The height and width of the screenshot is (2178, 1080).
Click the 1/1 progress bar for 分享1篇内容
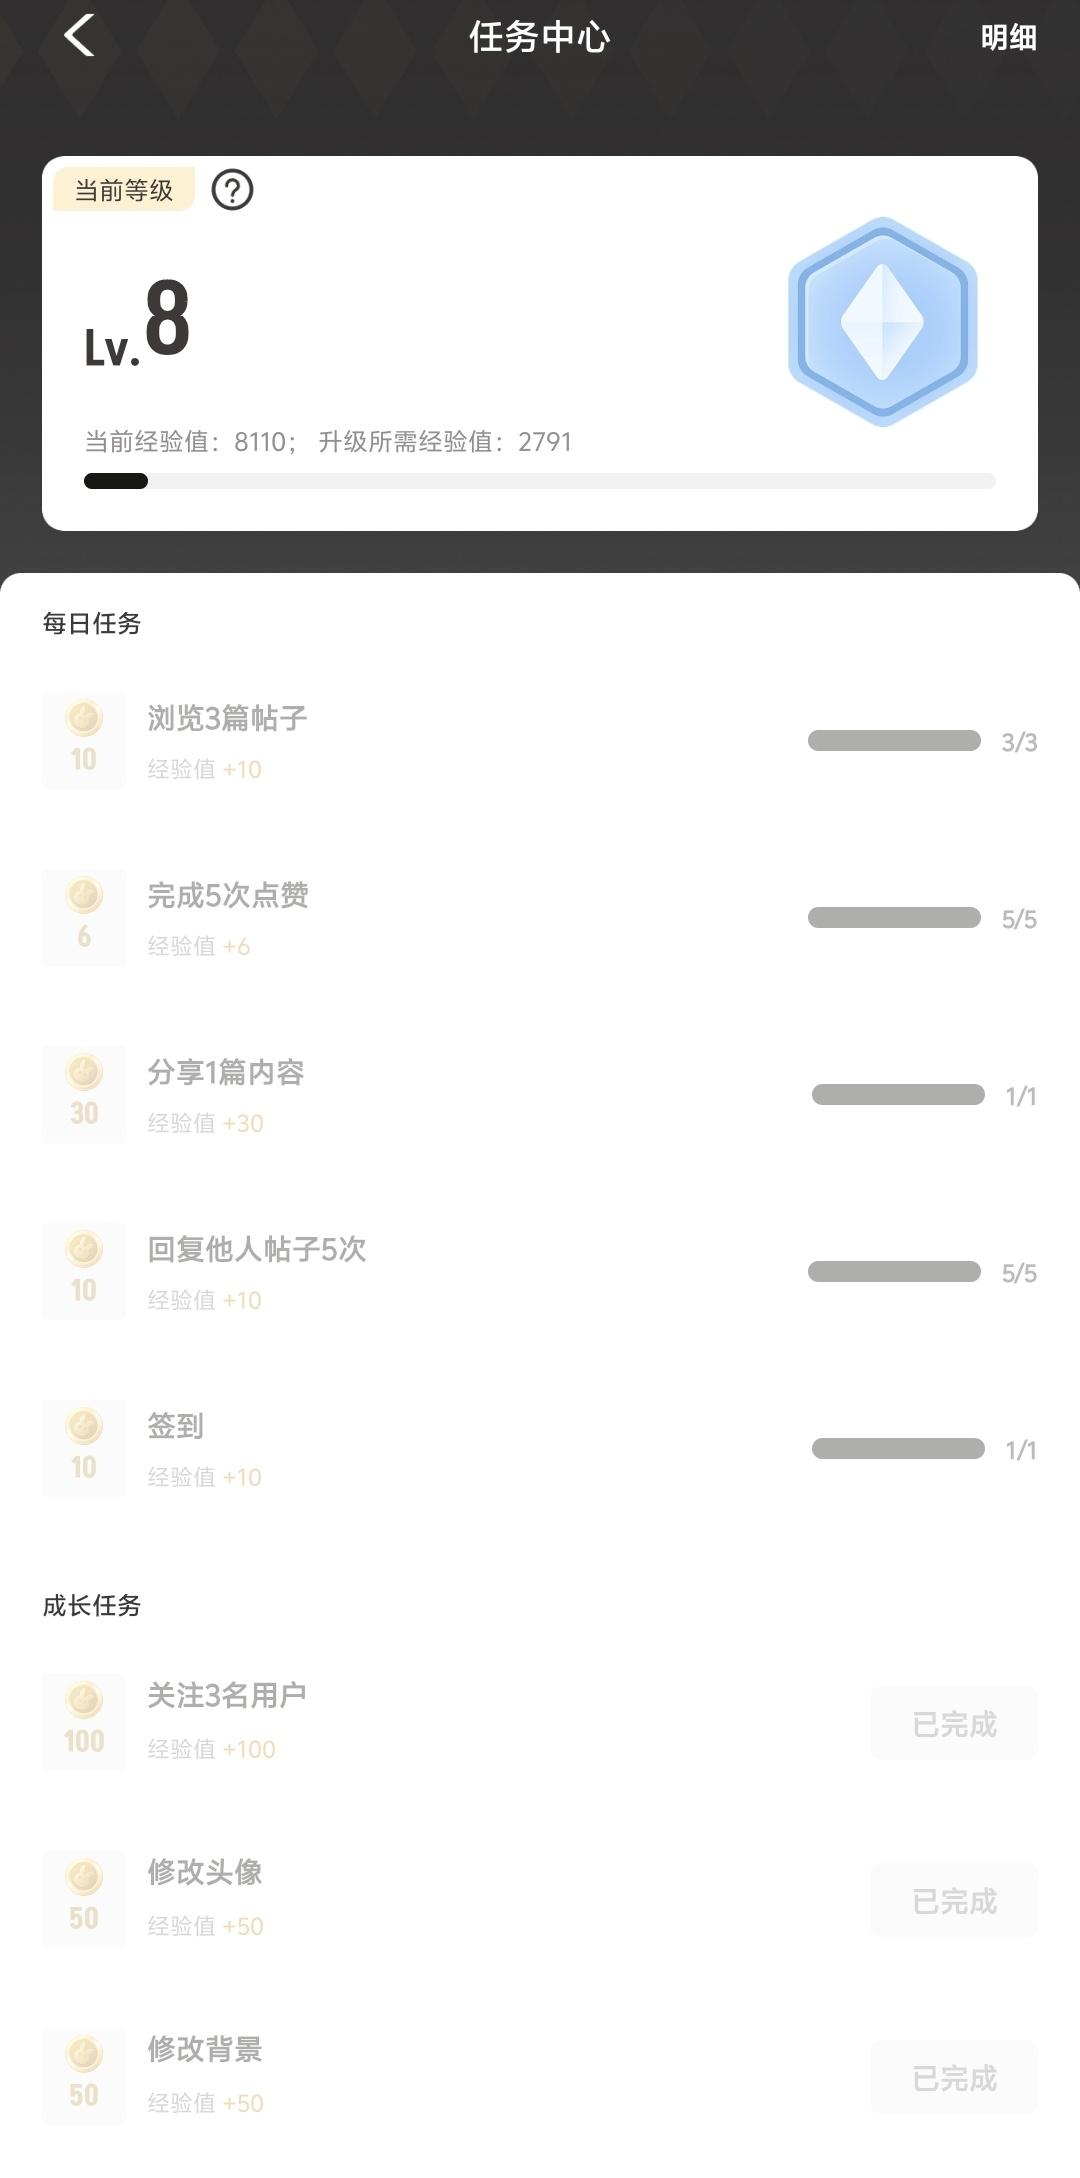[898, 1095]
